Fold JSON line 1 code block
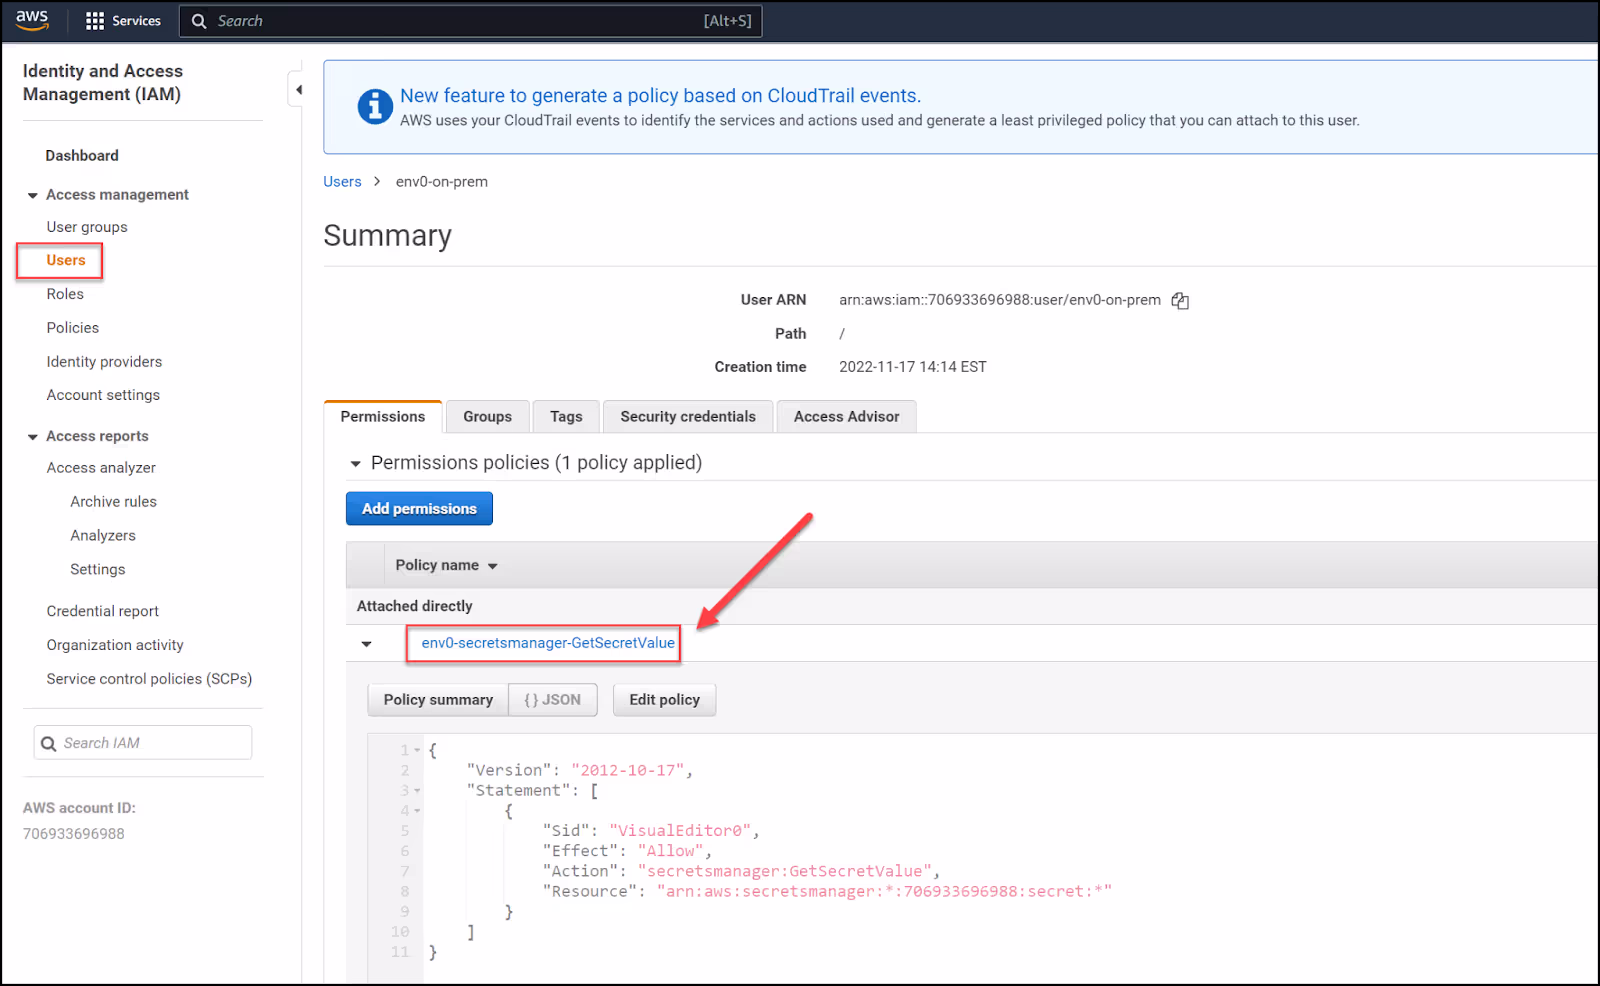Image resolution: width=1600 pixels, height=986 pixels. point(418,750)
